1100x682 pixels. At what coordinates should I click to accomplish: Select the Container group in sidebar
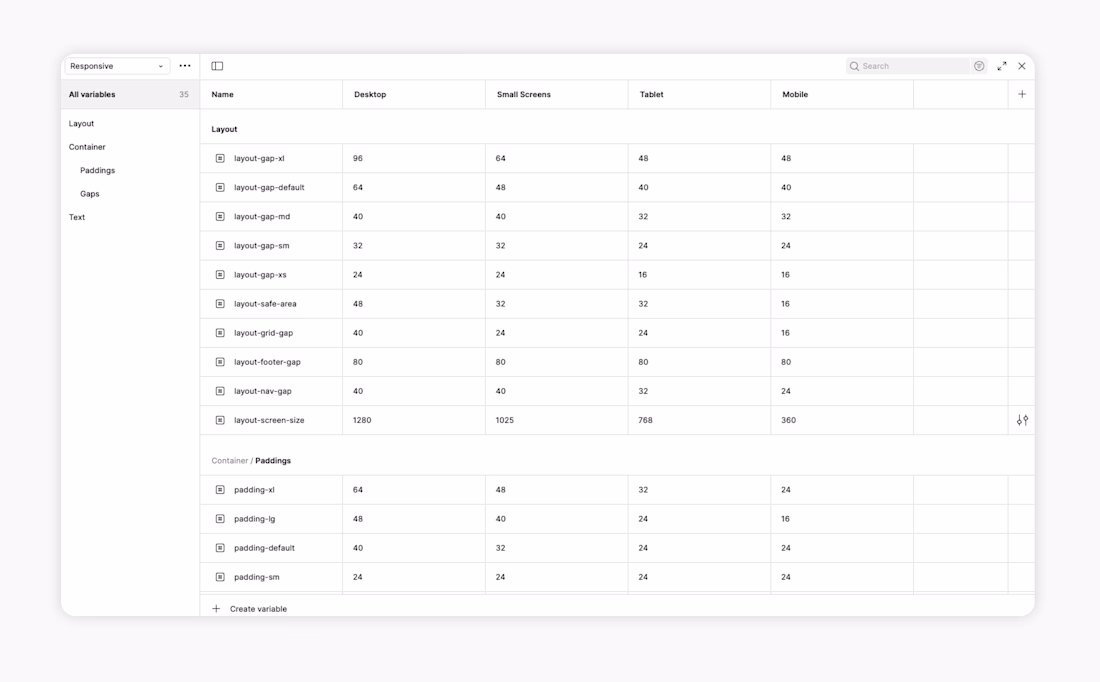pos(87,147)
